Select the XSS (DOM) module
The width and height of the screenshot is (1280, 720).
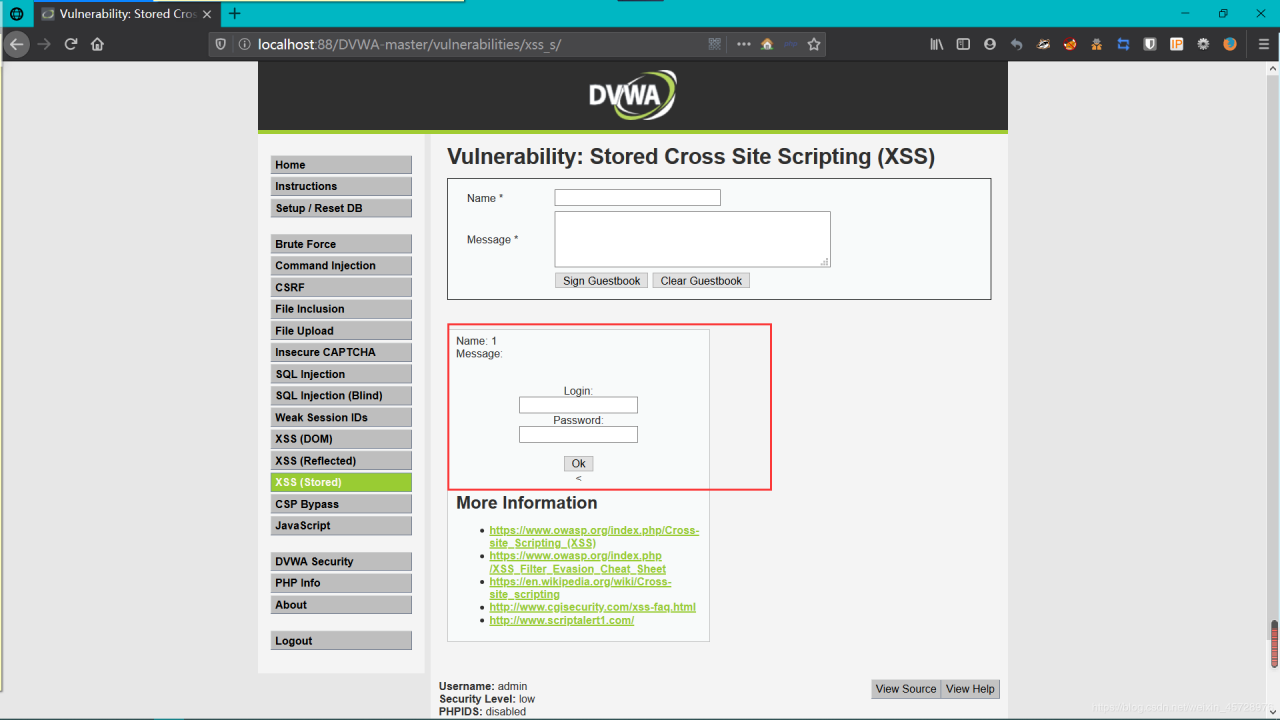(x=341, y=439)
